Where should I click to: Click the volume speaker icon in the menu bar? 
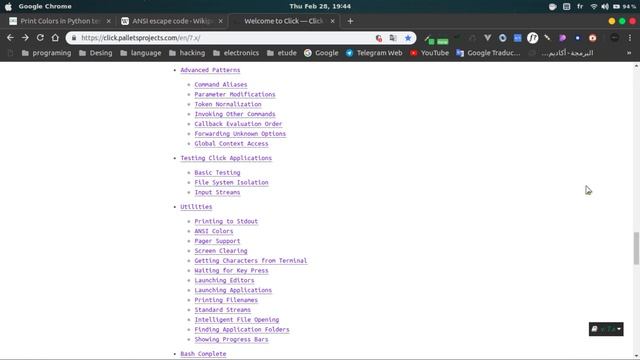(x=605, y=6)
